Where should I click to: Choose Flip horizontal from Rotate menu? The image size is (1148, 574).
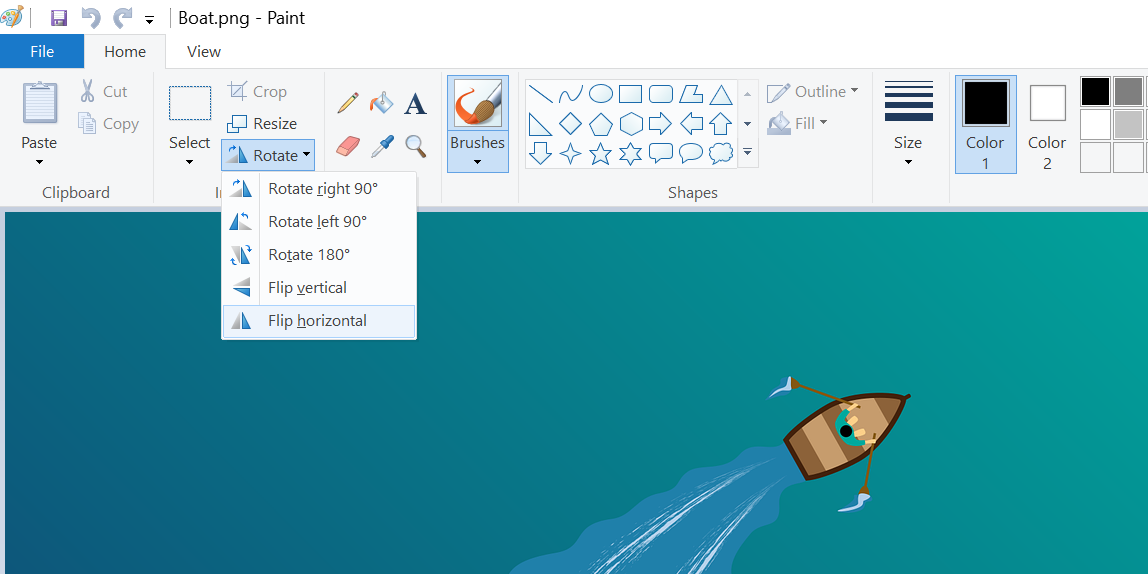pyautogui.click(x=317, y=321)
